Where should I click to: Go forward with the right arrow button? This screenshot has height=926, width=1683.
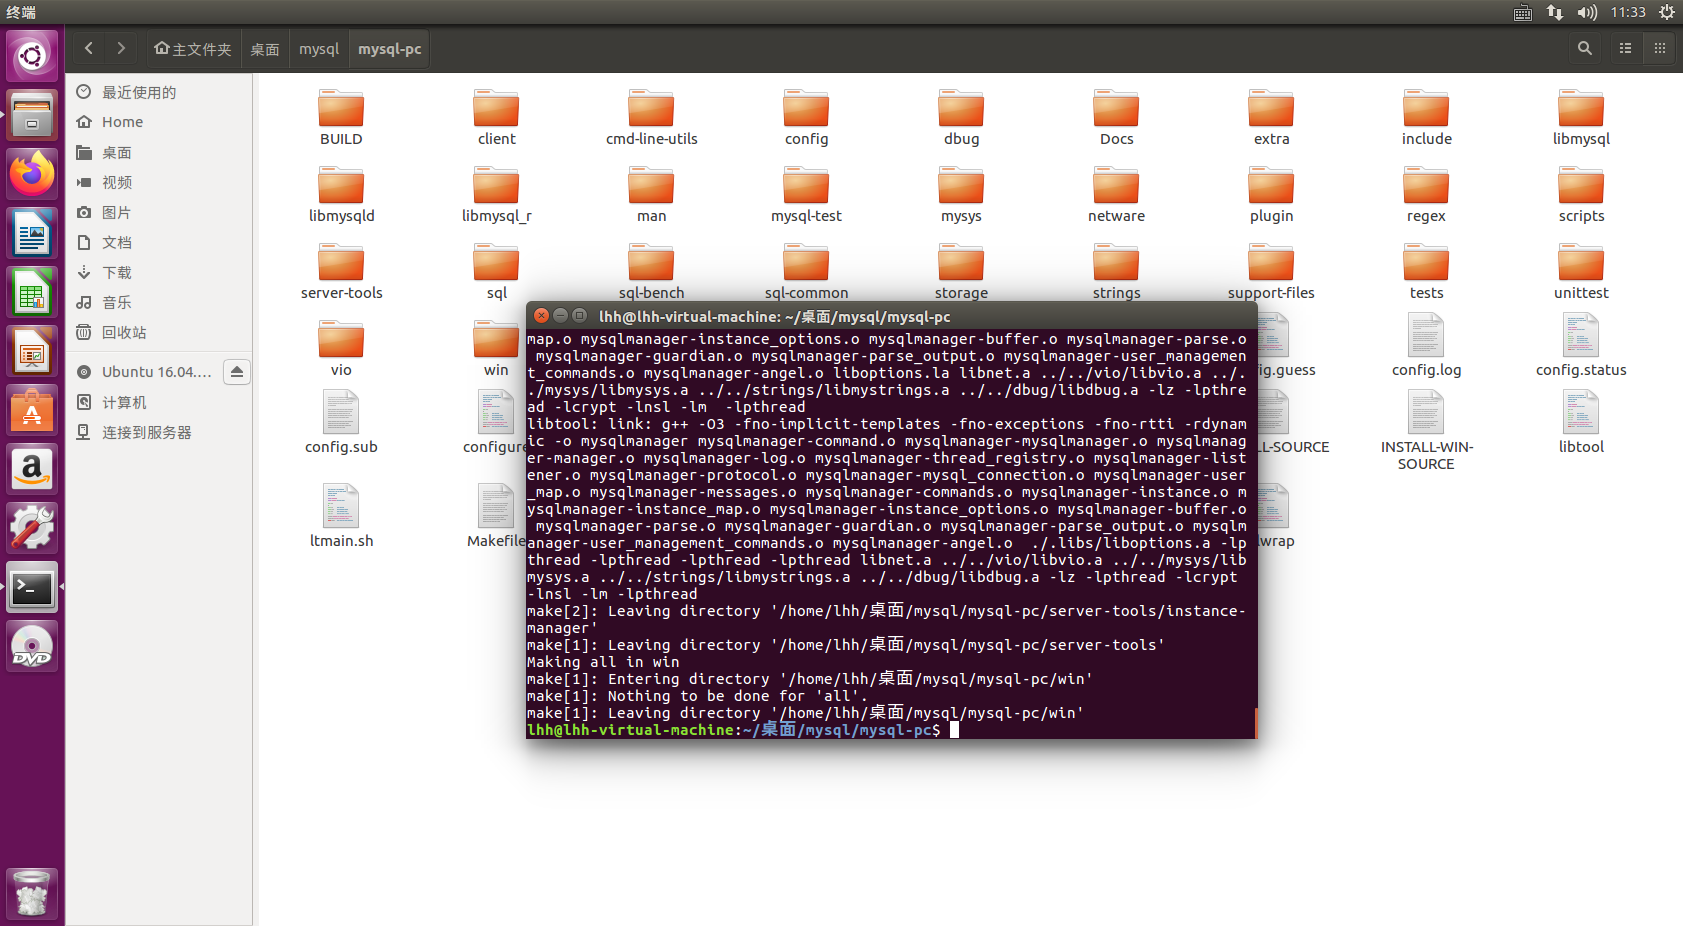[x=121, y=48]
